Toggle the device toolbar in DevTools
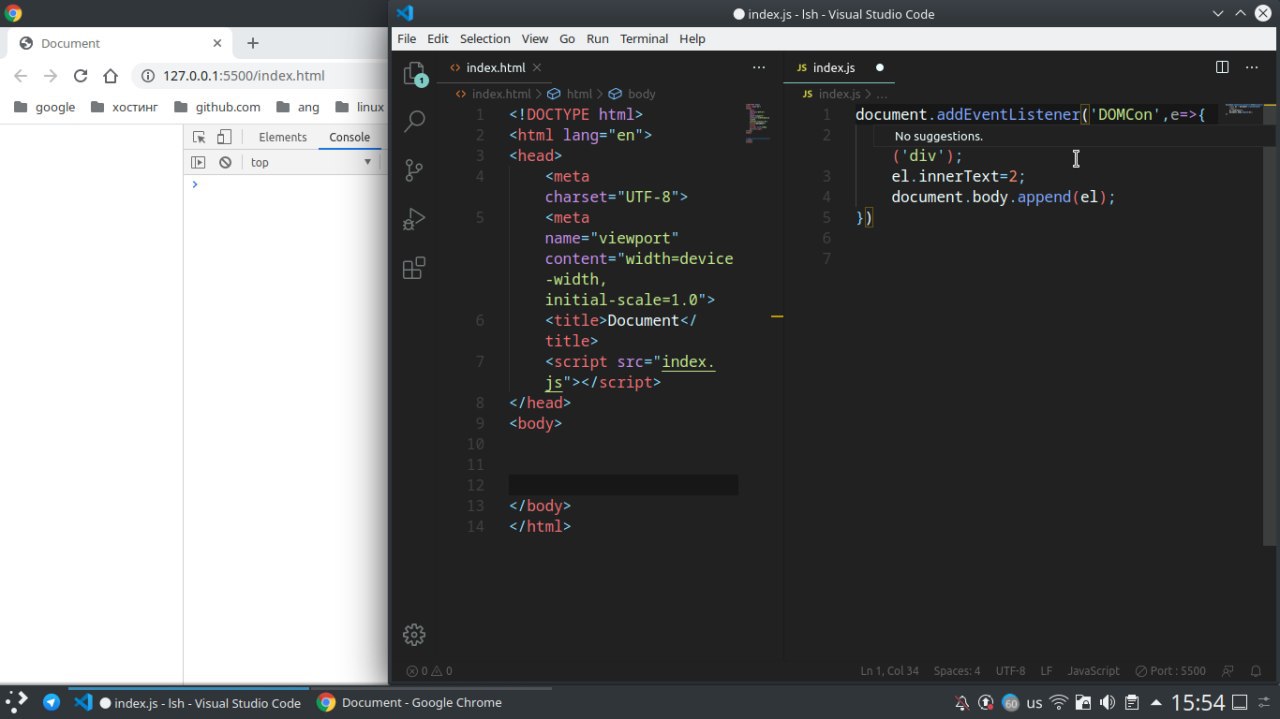The image size is (1280, 719). pyautogui.click(x=224, y=137)
